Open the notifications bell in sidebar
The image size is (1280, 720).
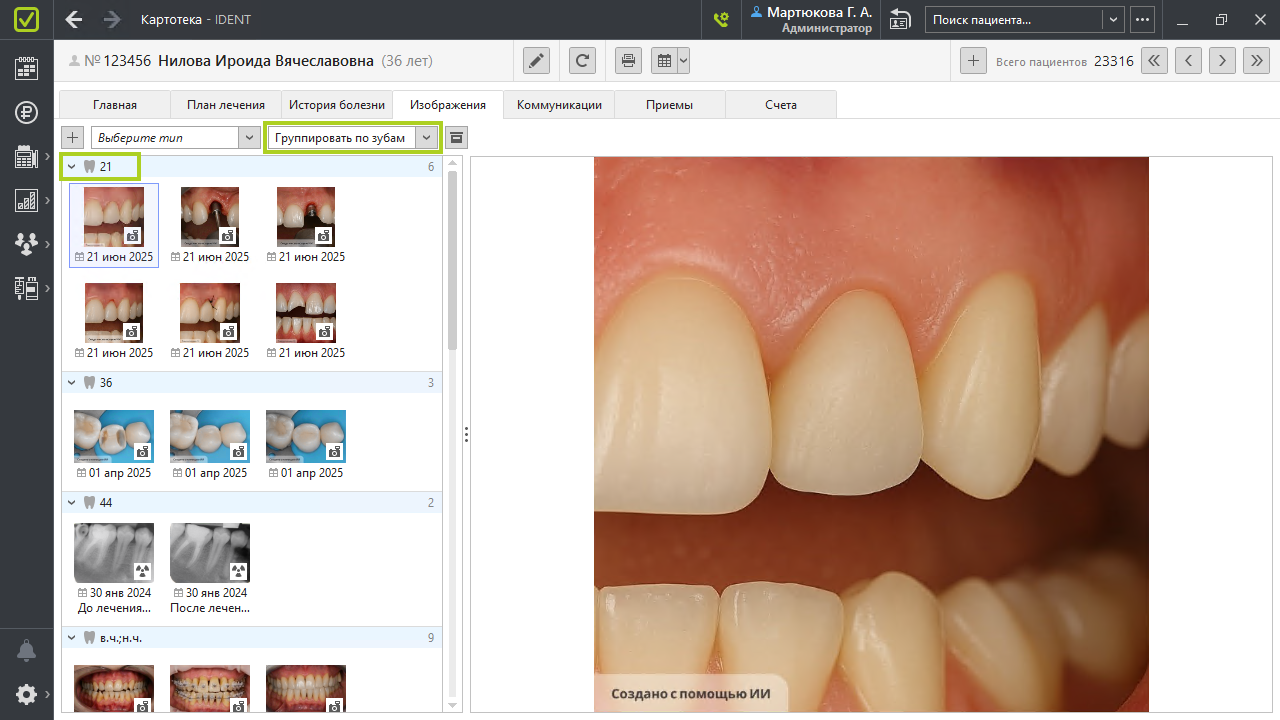26,651
